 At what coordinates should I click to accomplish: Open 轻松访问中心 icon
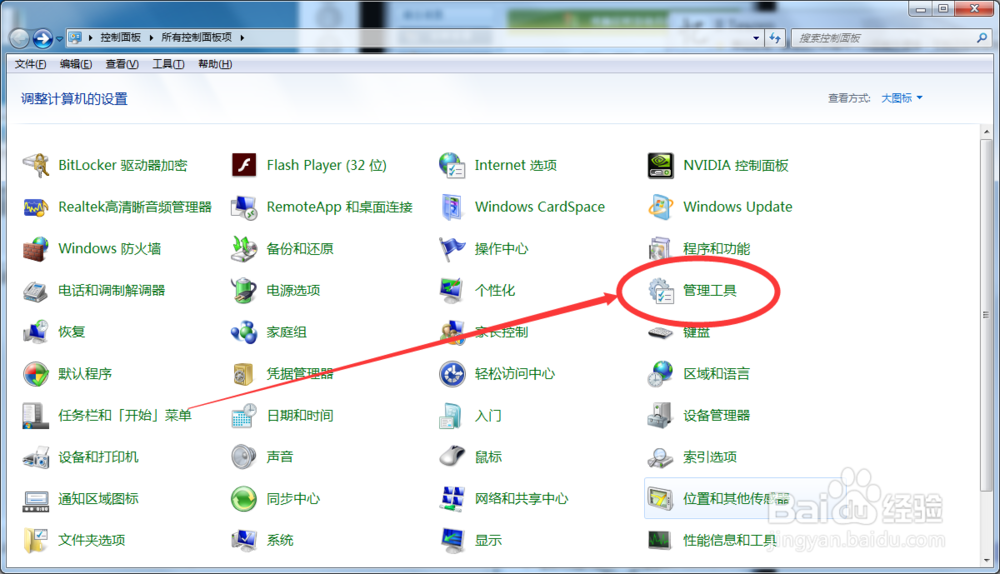click(452, 374)
